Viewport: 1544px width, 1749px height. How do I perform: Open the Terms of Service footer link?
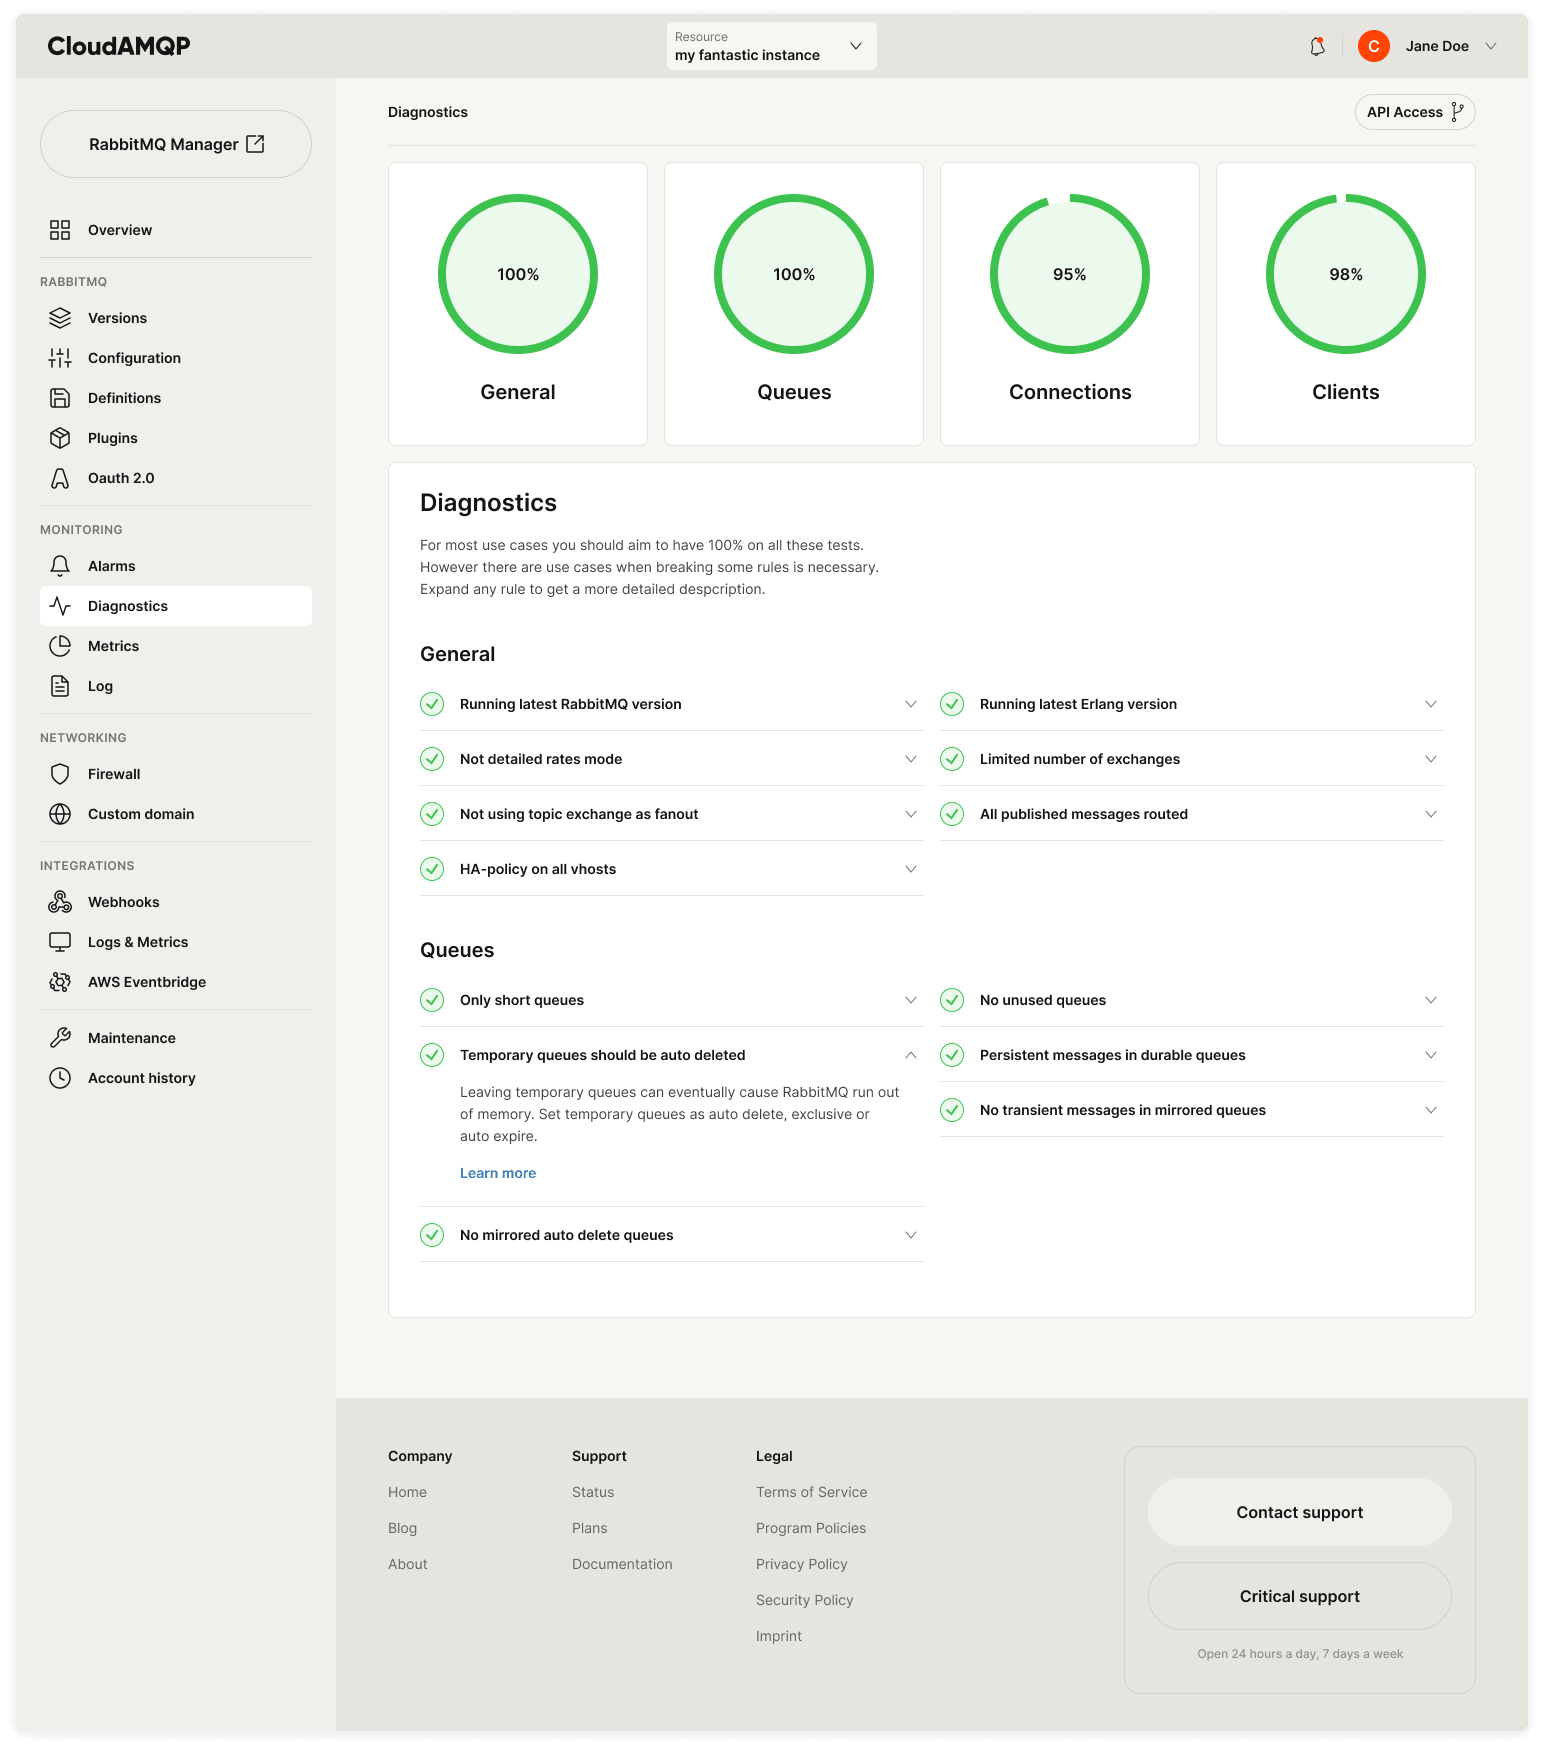point(812,1492)
